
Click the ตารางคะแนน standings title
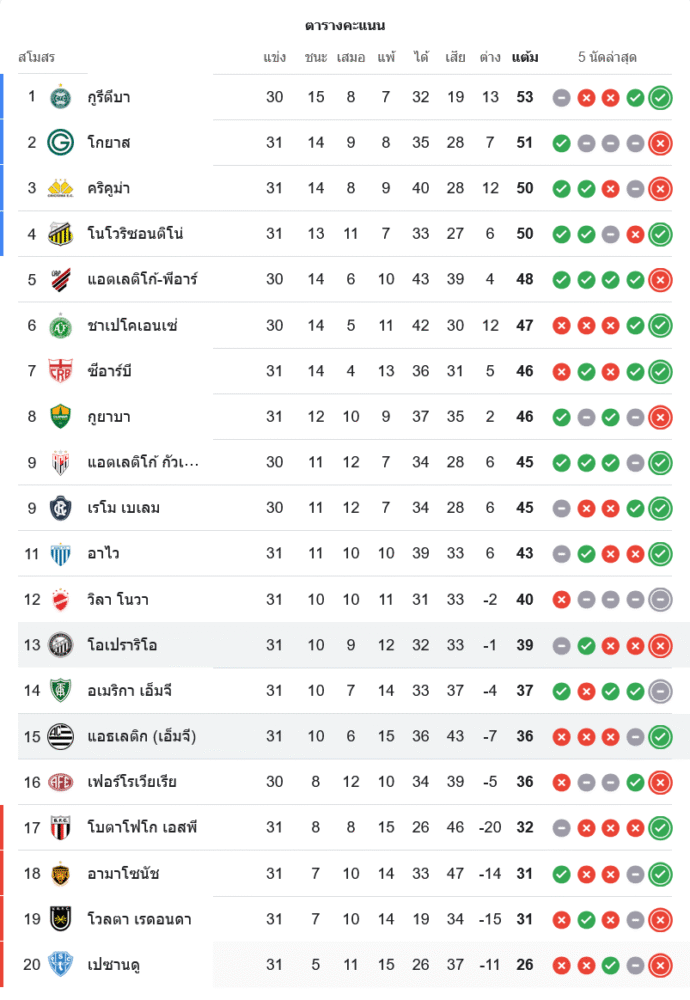345,25
